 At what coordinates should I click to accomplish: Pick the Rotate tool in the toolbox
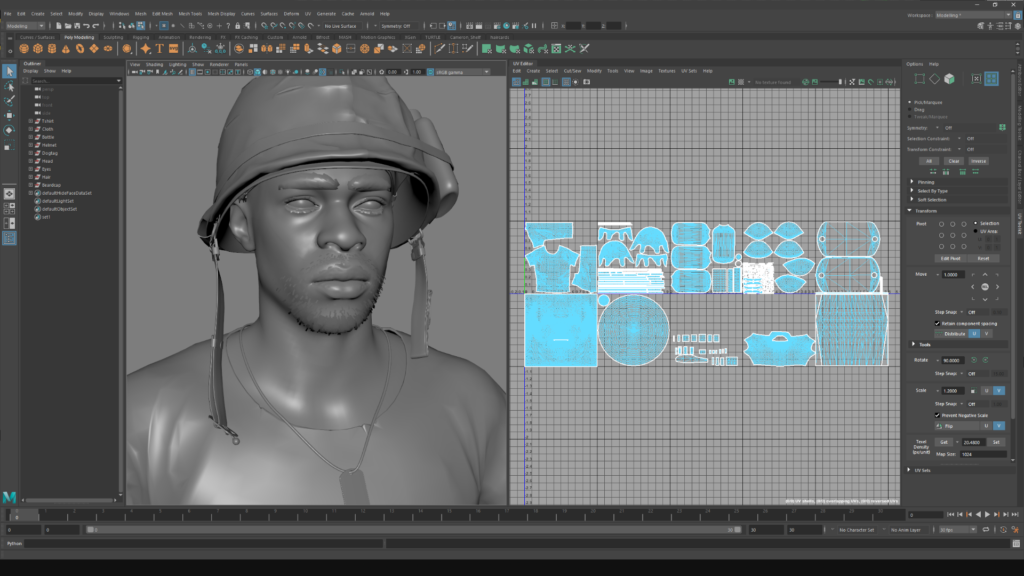click(x=9, y=131)
